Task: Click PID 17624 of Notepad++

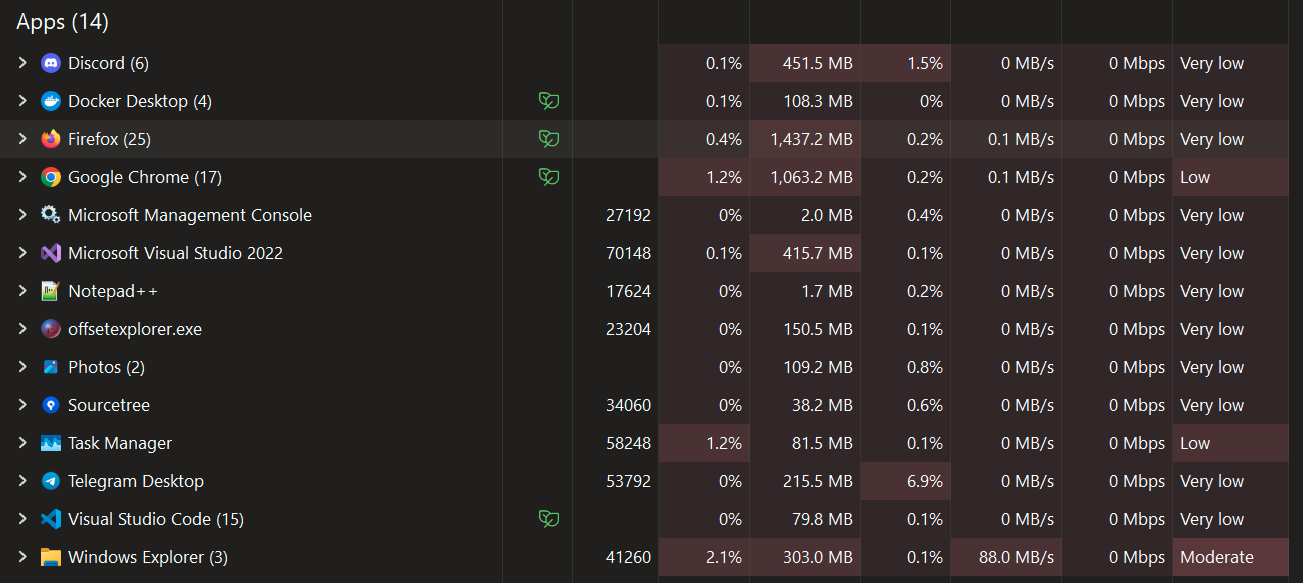Action: coord(628,291)
